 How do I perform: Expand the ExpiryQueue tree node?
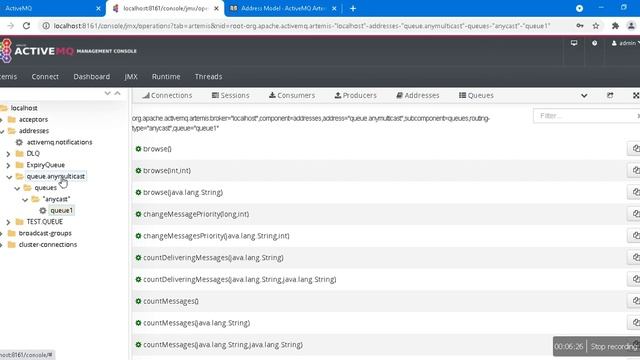8,165
